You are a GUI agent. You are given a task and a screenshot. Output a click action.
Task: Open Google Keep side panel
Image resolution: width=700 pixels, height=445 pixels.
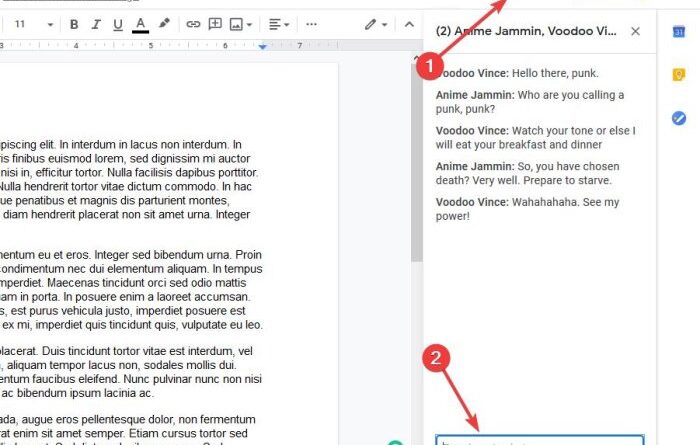[679, 75]
